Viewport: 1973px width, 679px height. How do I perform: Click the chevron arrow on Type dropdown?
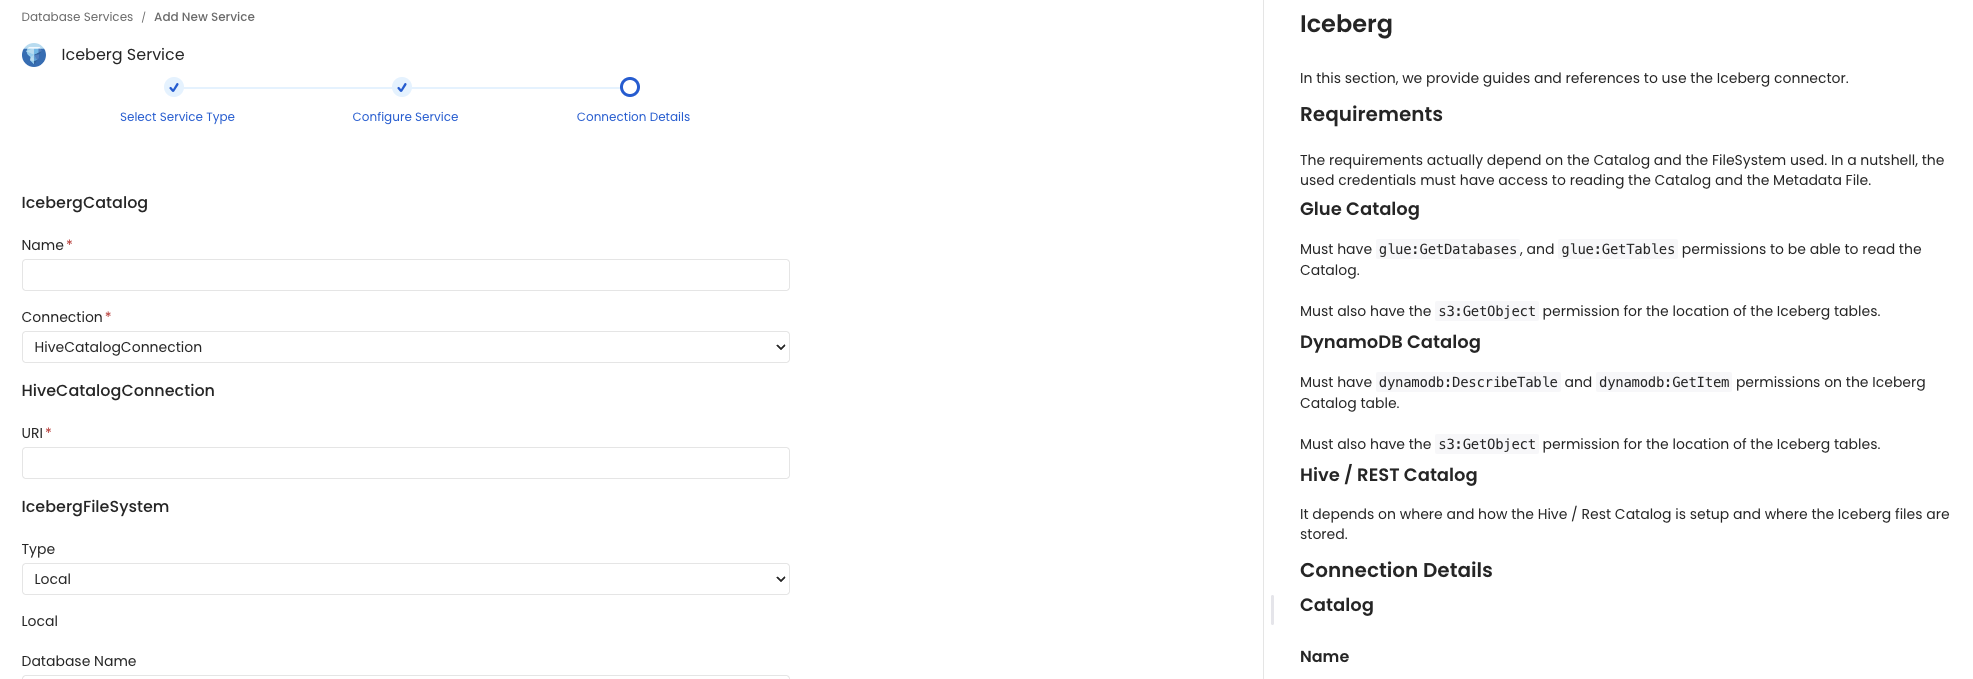coord(780,580)
